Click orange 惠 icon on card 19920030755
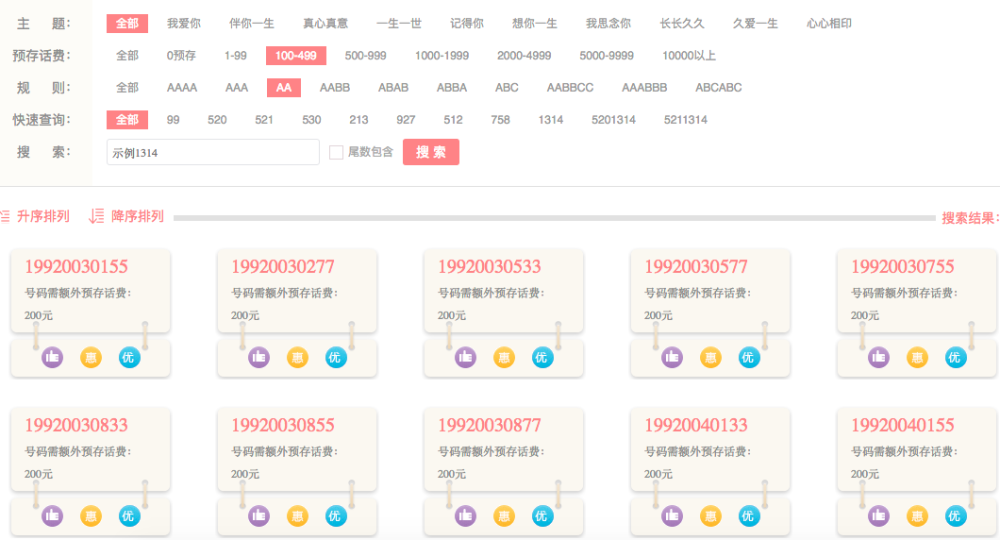Screen dimensions: 1000x540 [x=917, y=357]
